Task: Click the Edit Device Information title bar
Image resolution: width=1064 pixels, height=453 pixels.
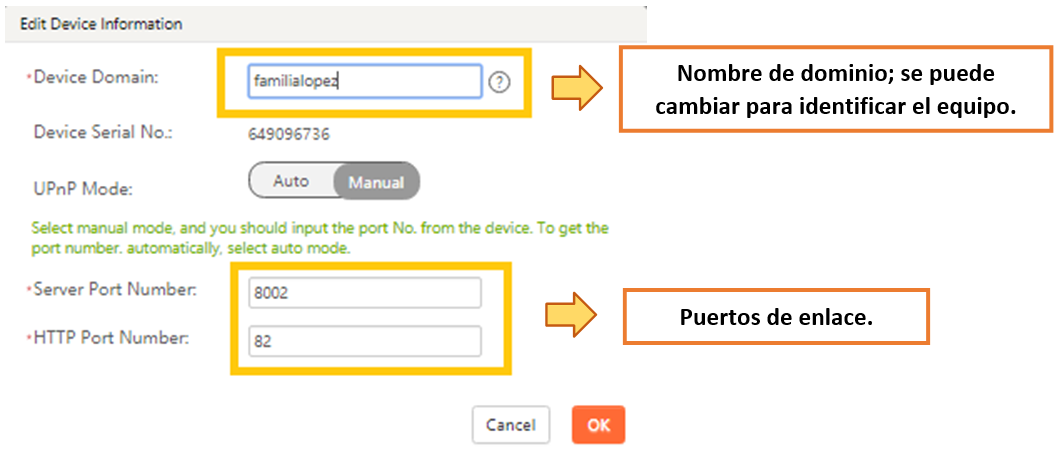Action: 326,24
